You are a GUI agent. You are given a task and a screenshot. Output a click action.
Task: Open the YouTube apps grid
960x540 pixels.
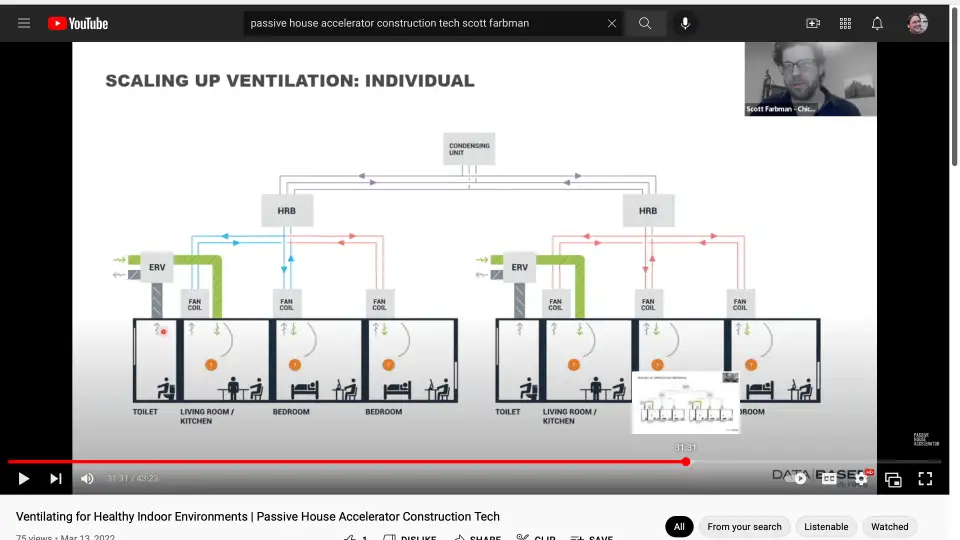[845, 23]
